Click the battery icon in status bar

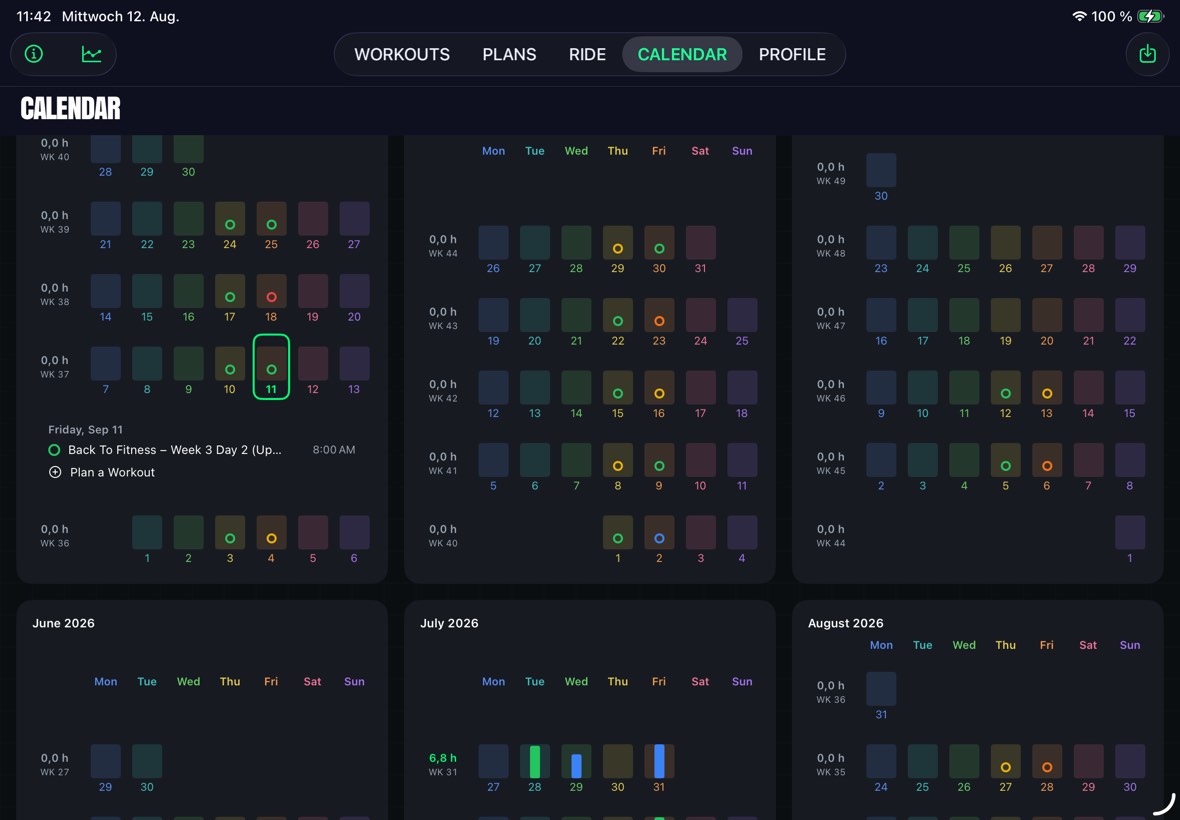pos(1151,17)
